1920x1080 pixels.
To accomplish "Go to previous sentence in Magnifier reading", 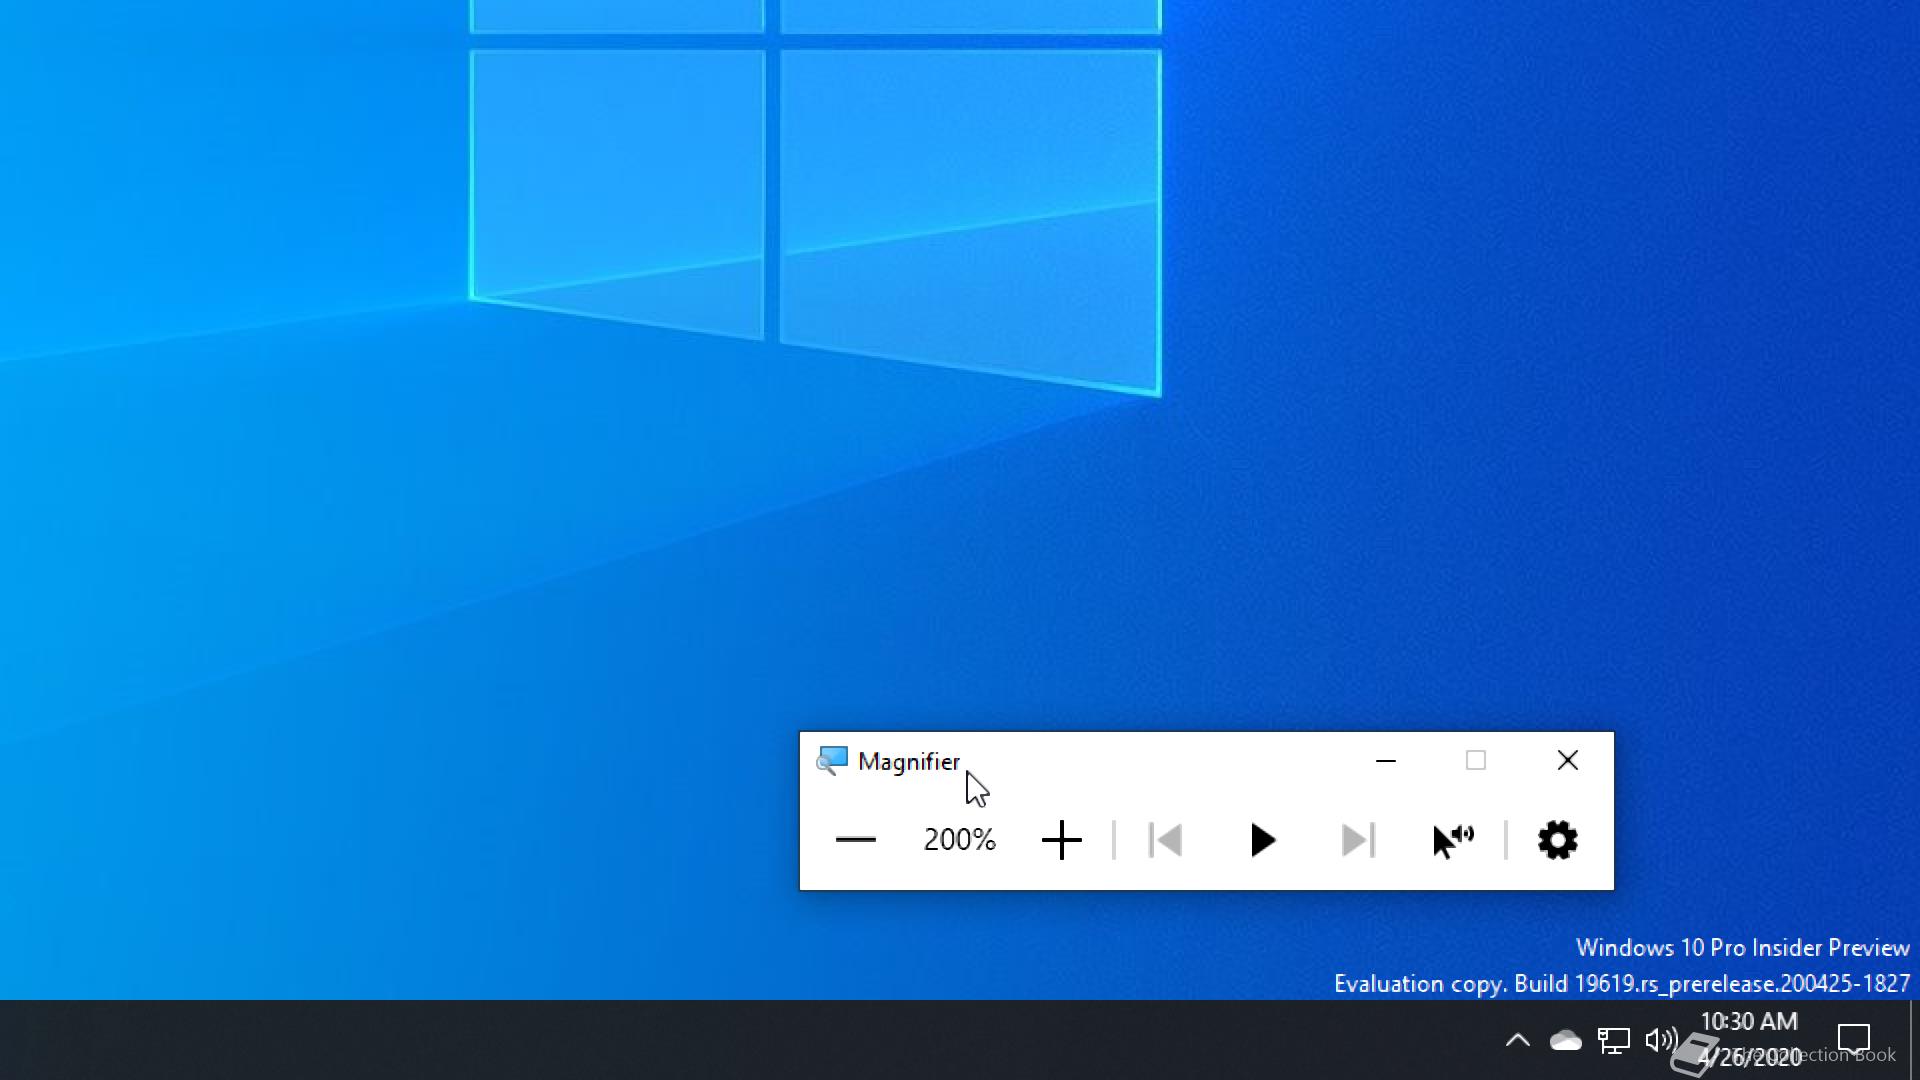I will (x=1166, y=840).
